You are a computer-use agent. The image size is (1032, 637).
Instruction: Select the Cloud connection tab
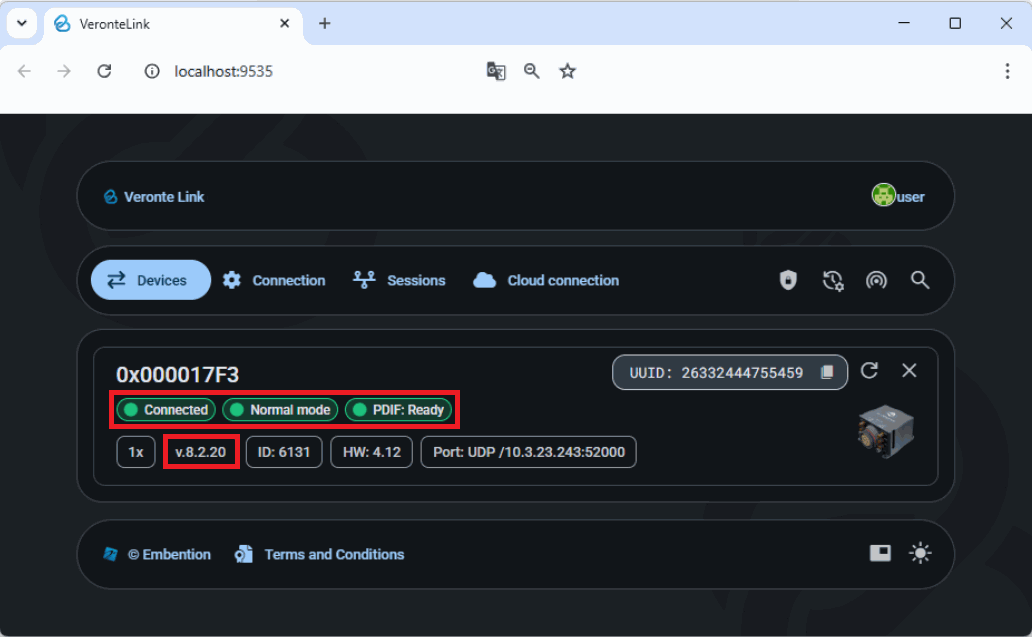[x=546, y=281]
